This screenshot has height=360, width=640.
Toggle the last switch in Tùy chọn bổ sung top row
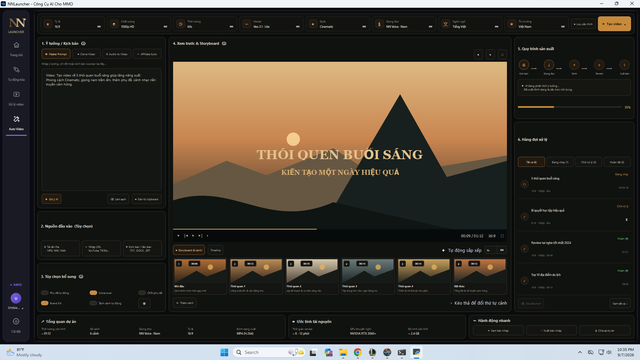[142, 293]
